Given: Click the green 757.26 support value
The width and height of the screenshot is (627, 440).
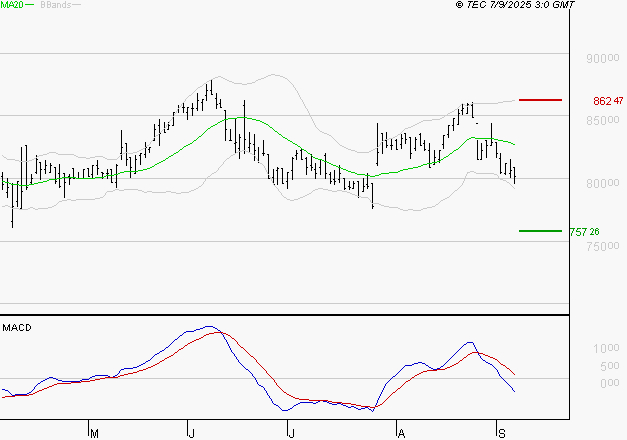Looking at the screenshot, I should click(585, 232).
